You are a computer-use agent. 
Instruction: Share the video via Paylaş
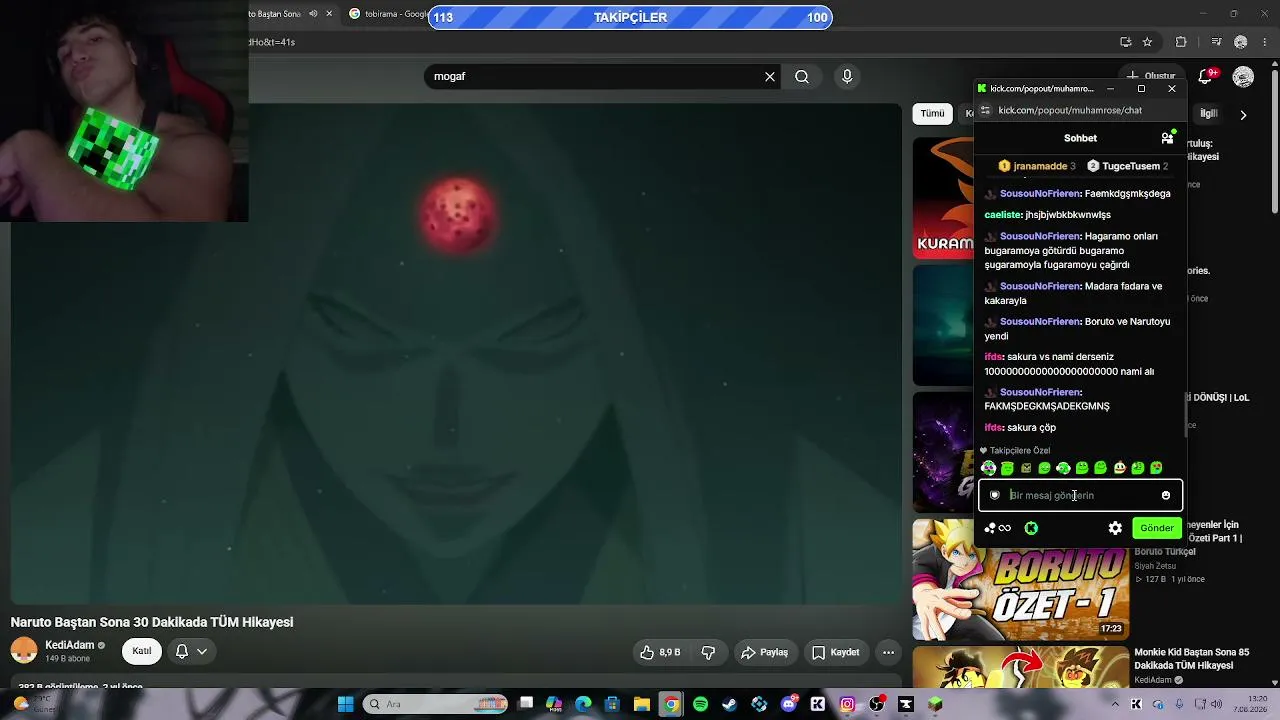(x=764, y=652)
